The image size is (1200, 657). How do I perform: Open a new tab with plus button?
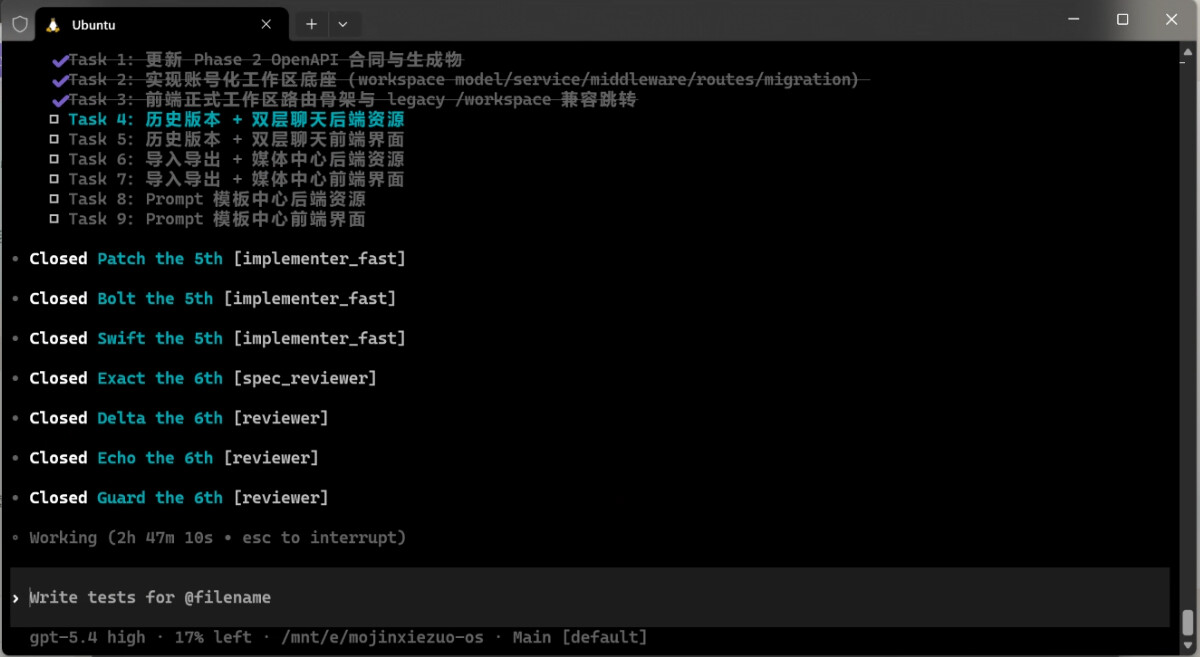click(x=311, y=24)
